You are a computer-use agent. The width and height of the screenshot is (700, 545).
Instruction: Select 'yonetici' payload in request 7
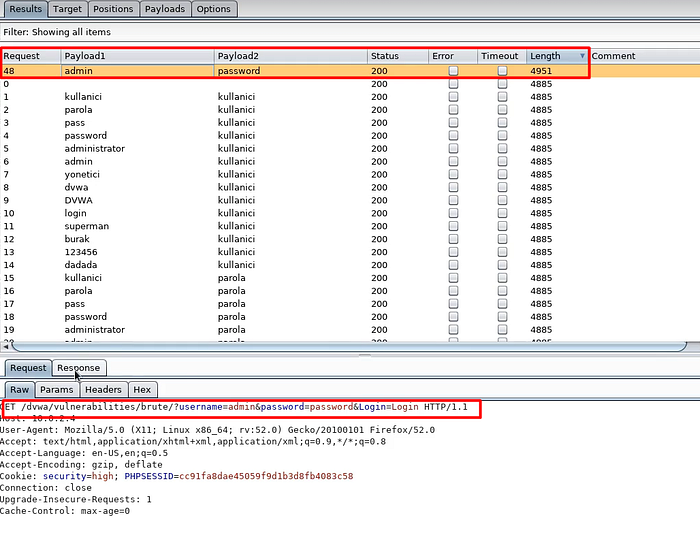(x=82, y=175)
